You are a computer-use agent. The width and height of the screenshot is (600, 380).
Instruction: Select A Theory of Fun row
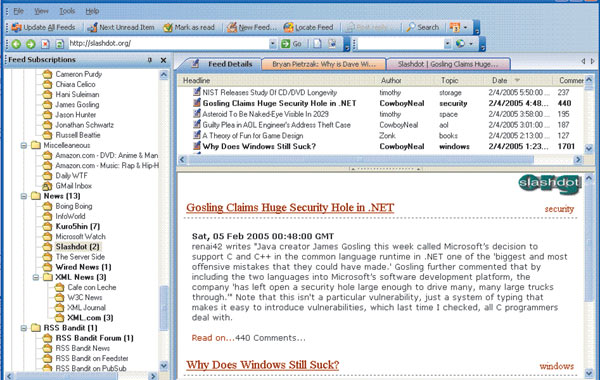pyautogui.click(x=382, y=135)
